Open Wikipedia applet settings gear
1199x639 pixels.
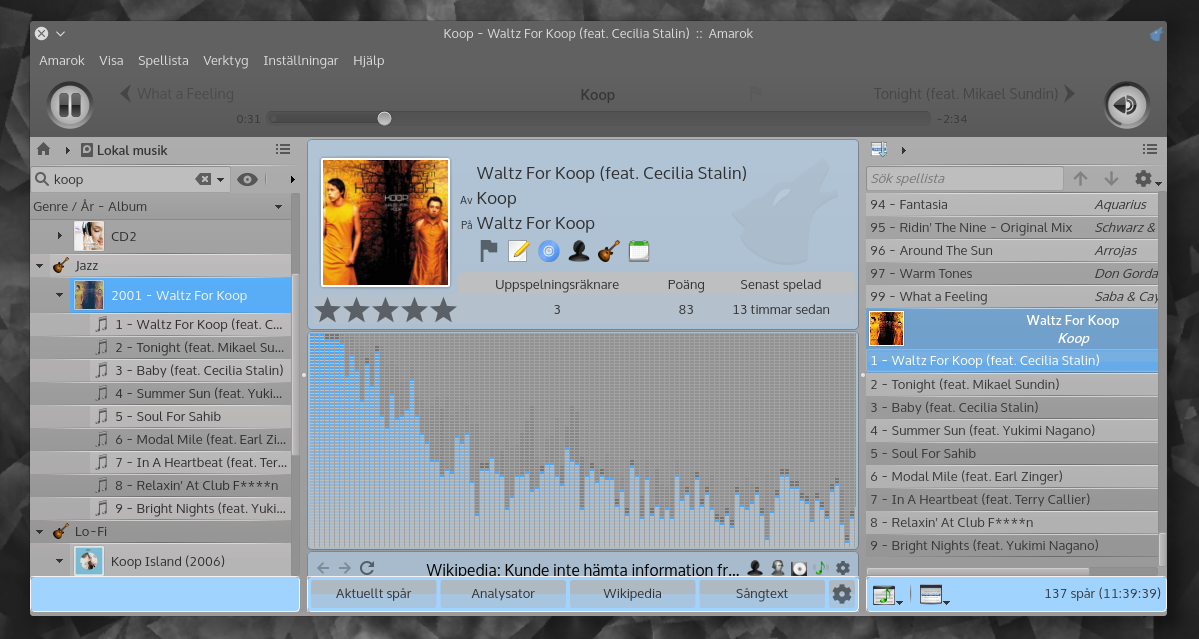(x=843, y=568)
